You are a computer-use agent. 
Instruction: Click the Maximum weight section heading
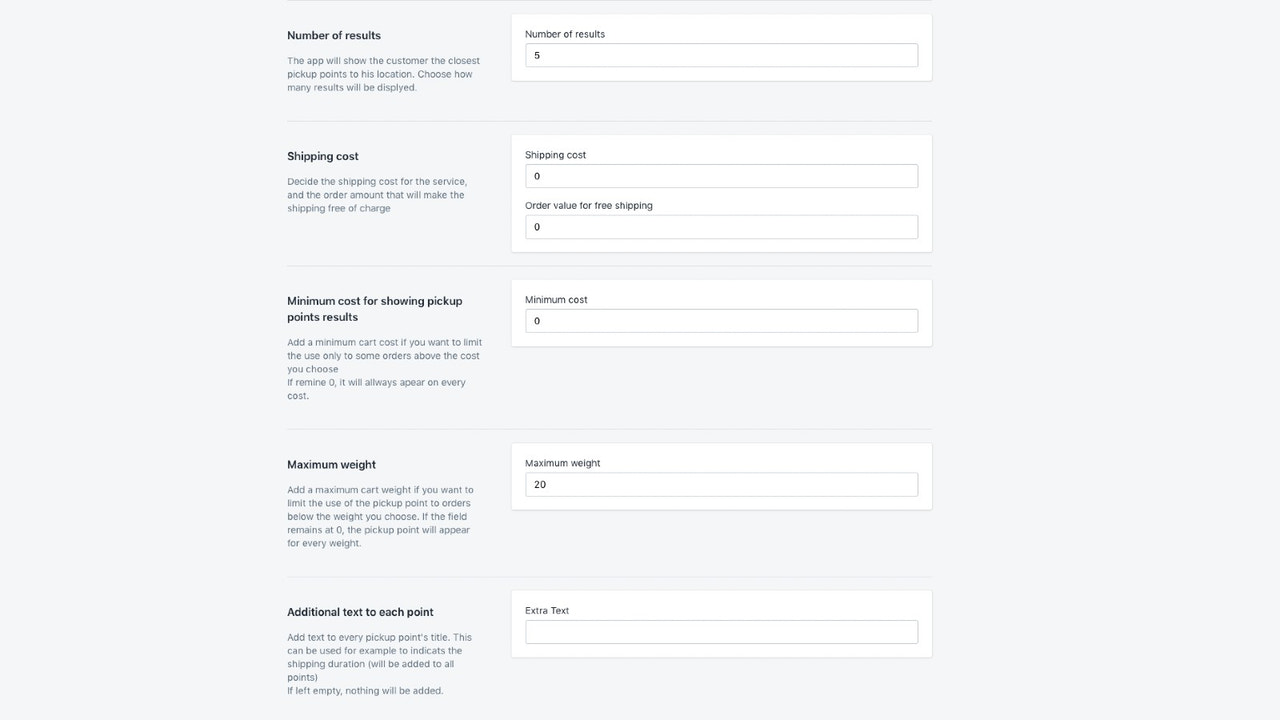click(x=331, y=464)
